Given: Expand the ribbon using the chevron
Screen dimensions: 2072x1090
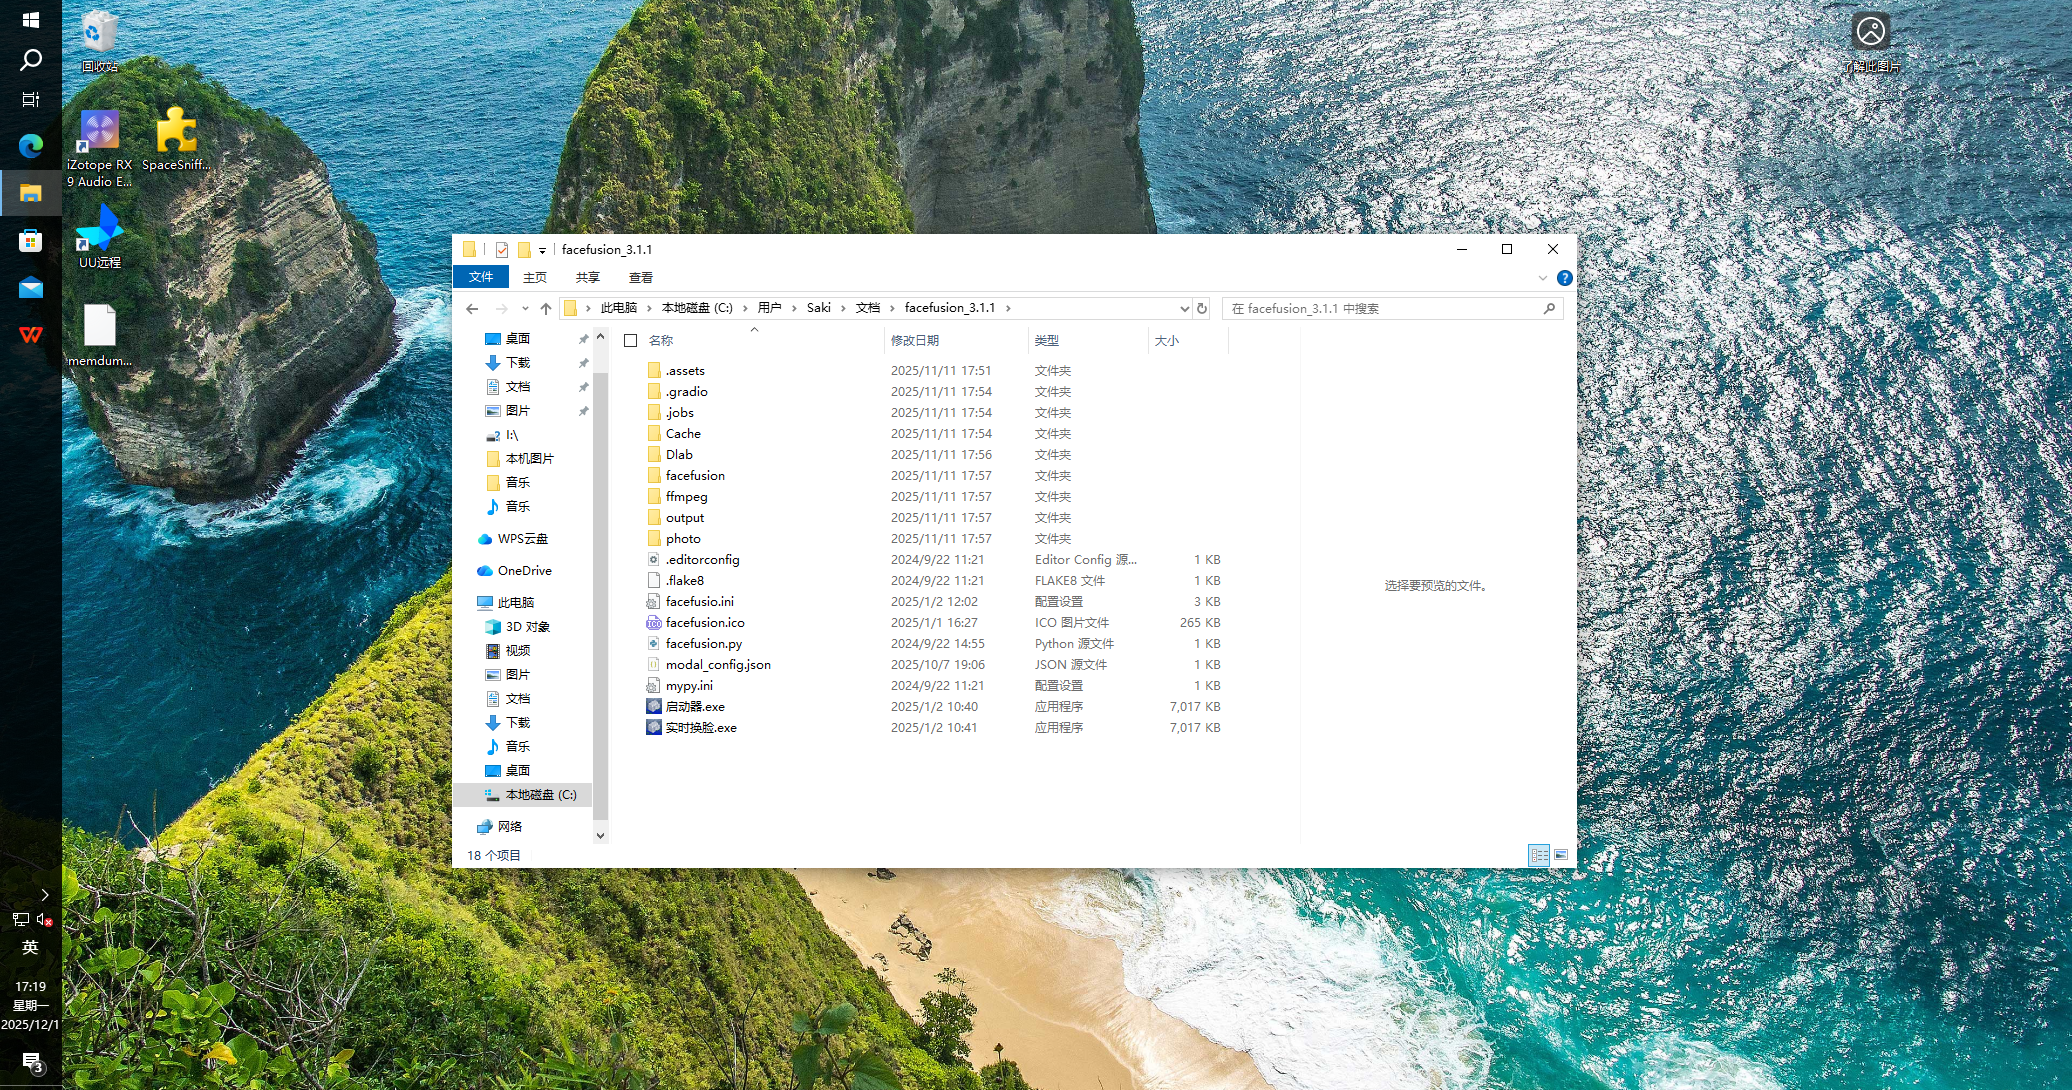Looking at the screenshot, I should [x=1543, y=278].
